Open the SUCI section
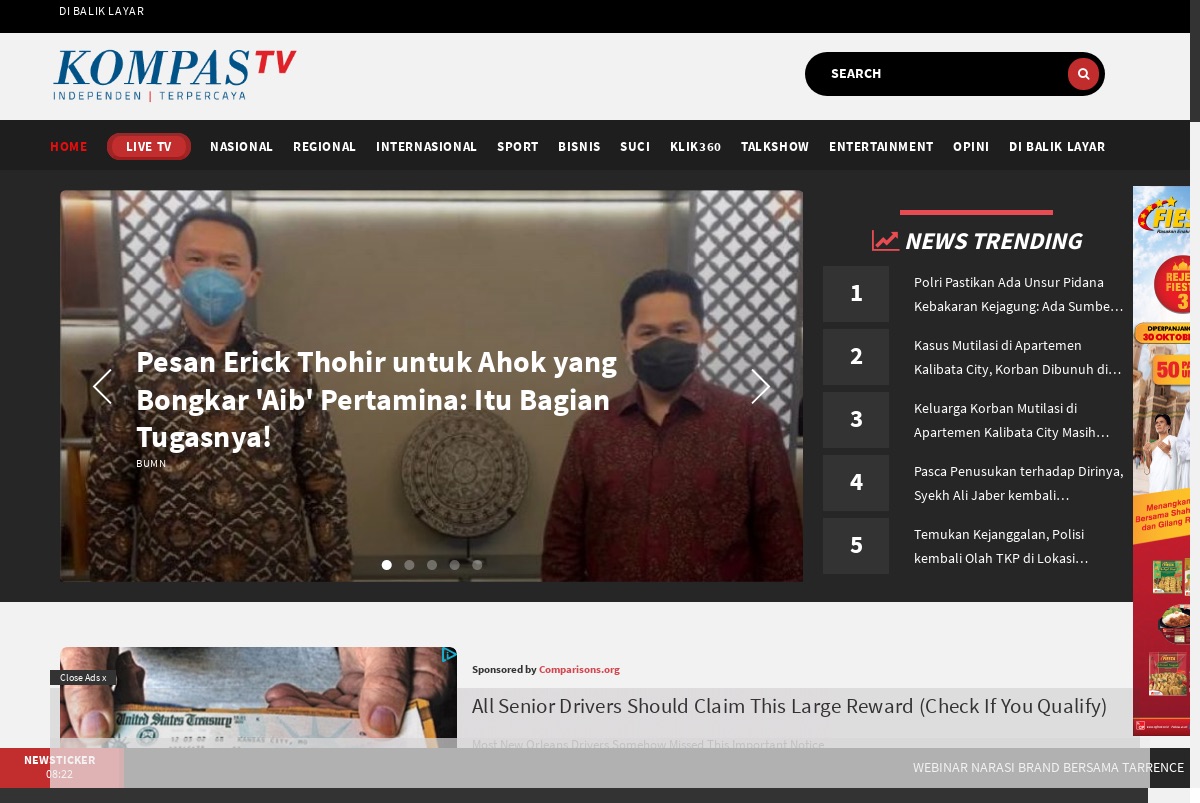The image size is (1200, 803). 635,147
